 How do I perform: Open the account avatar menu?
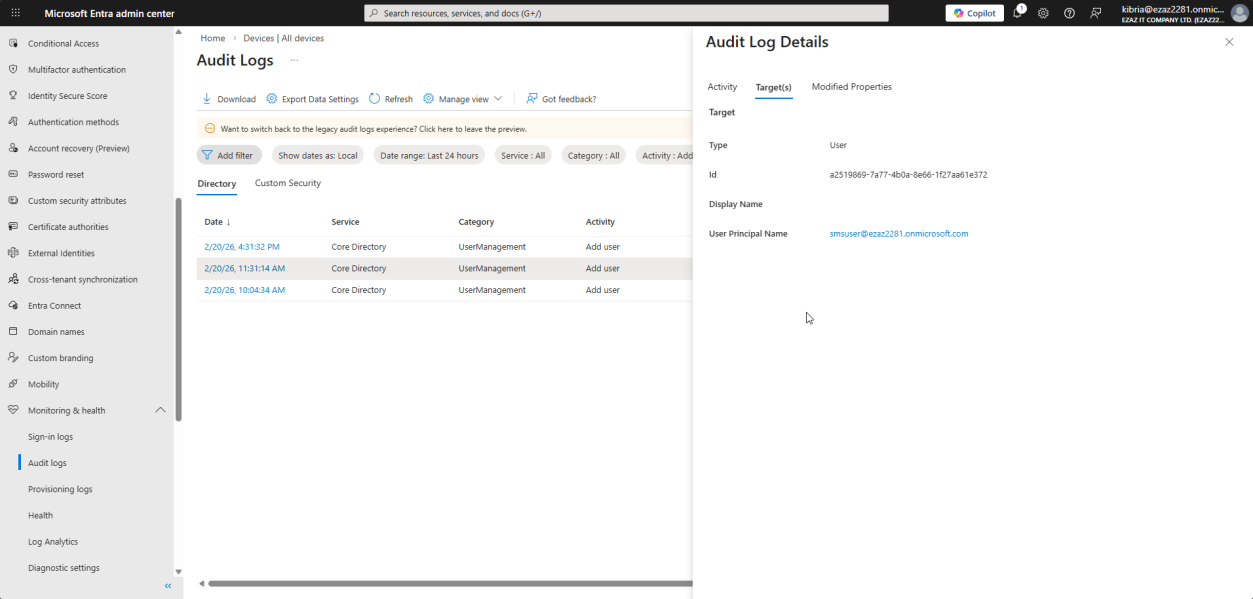pos(1239,13)
